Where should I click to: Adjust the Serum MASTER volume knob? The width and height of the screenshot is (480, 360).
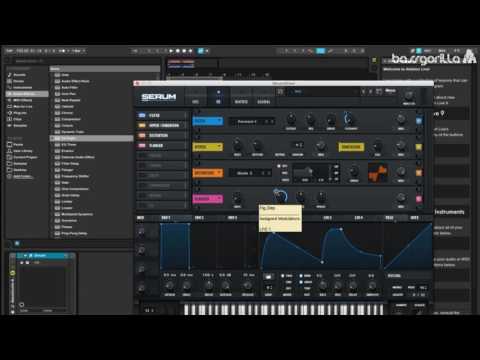pyautogui.click(x=409, y=96)
